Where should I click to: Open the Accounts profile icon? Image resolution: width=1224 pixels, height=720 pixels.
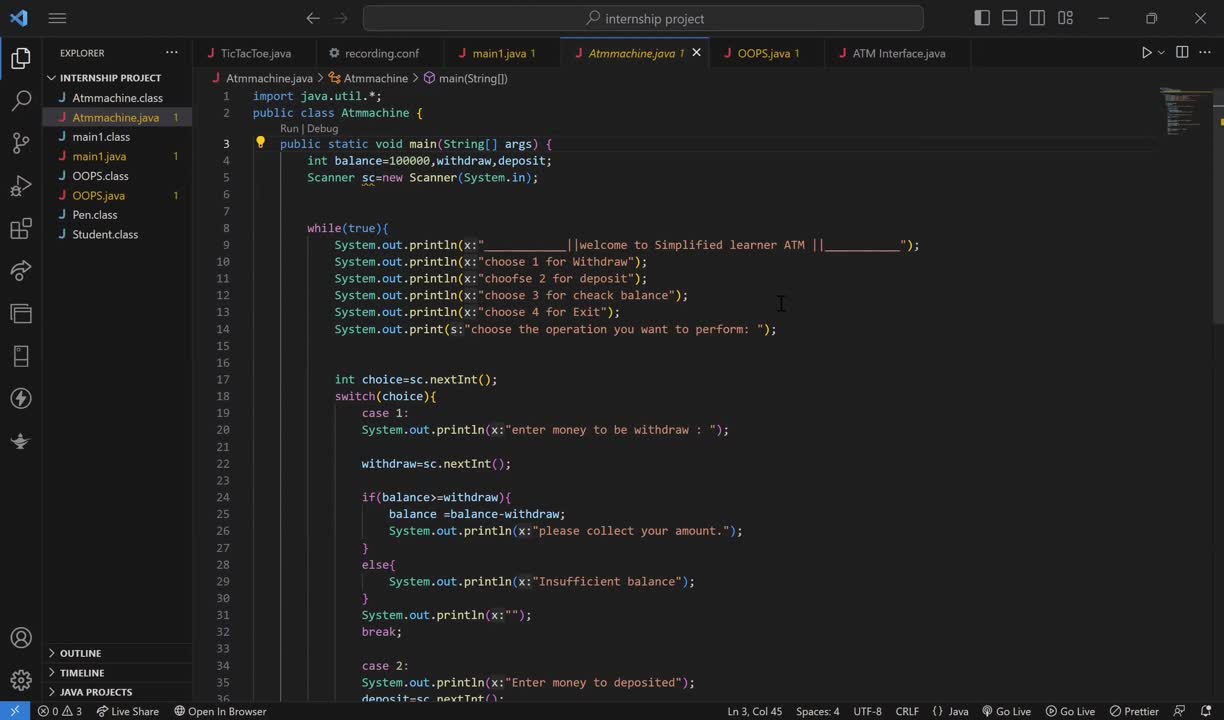[21, 638]
